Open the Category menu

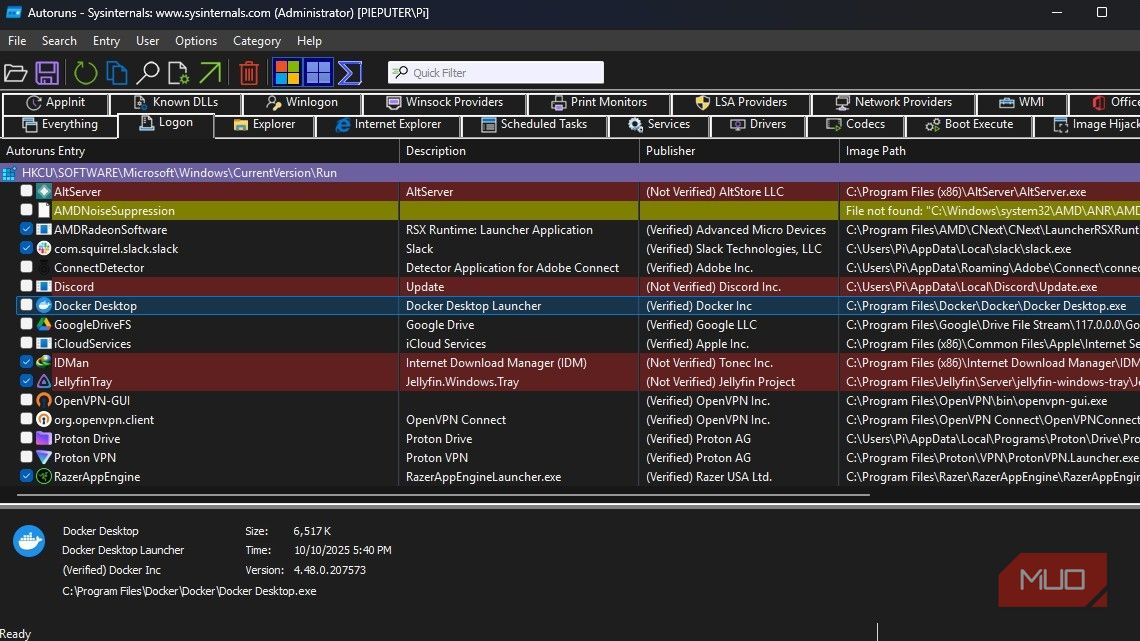pyautogui.click(x=257, y=41)
